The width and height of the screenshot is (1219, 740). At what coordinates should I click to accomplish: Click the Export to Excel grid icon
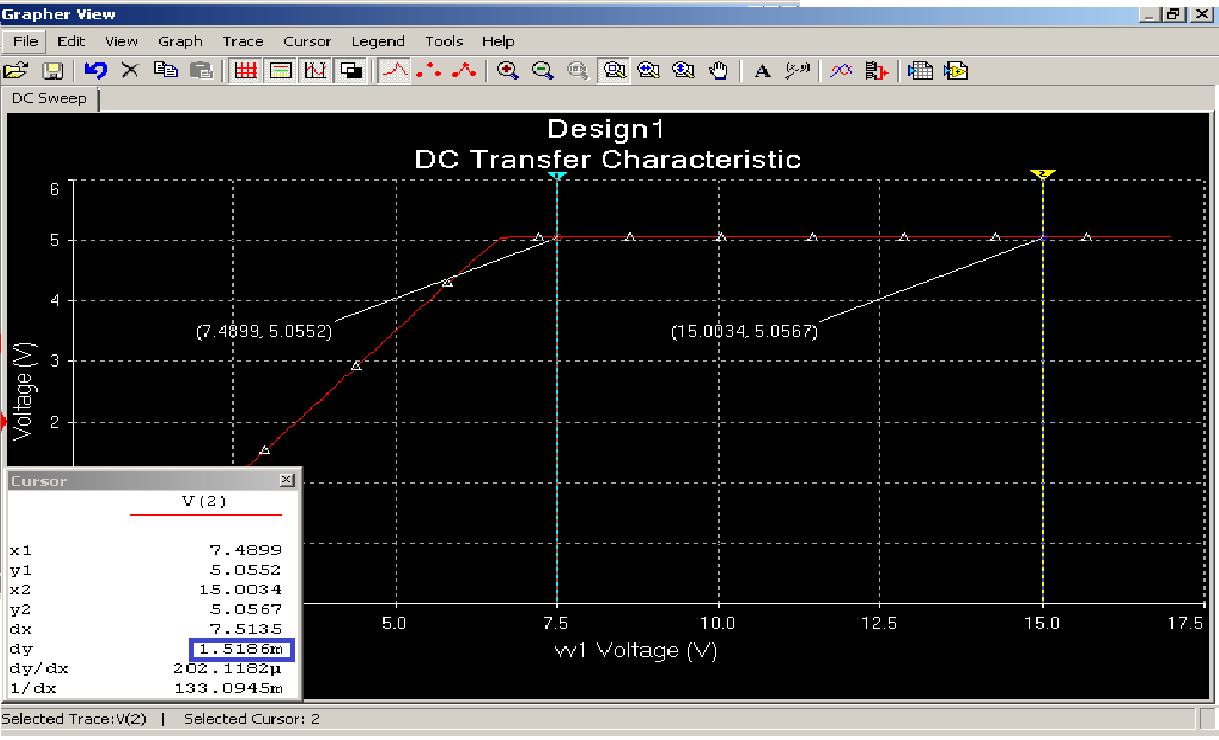921,71
